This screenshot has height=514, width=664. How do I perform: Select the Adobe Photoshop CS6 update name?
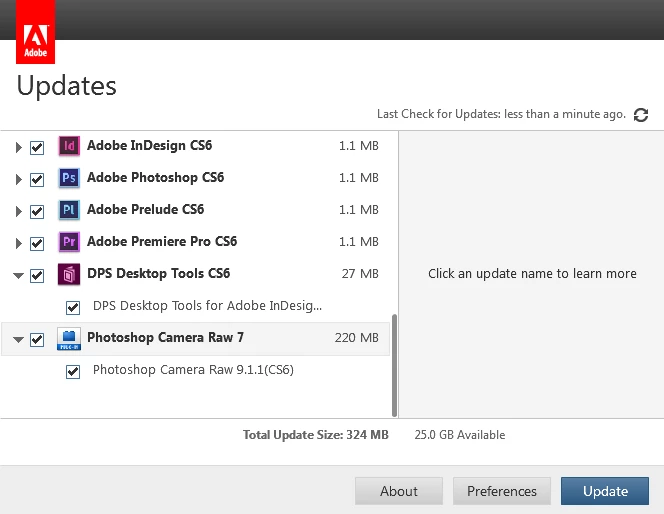tap(155, 177)
